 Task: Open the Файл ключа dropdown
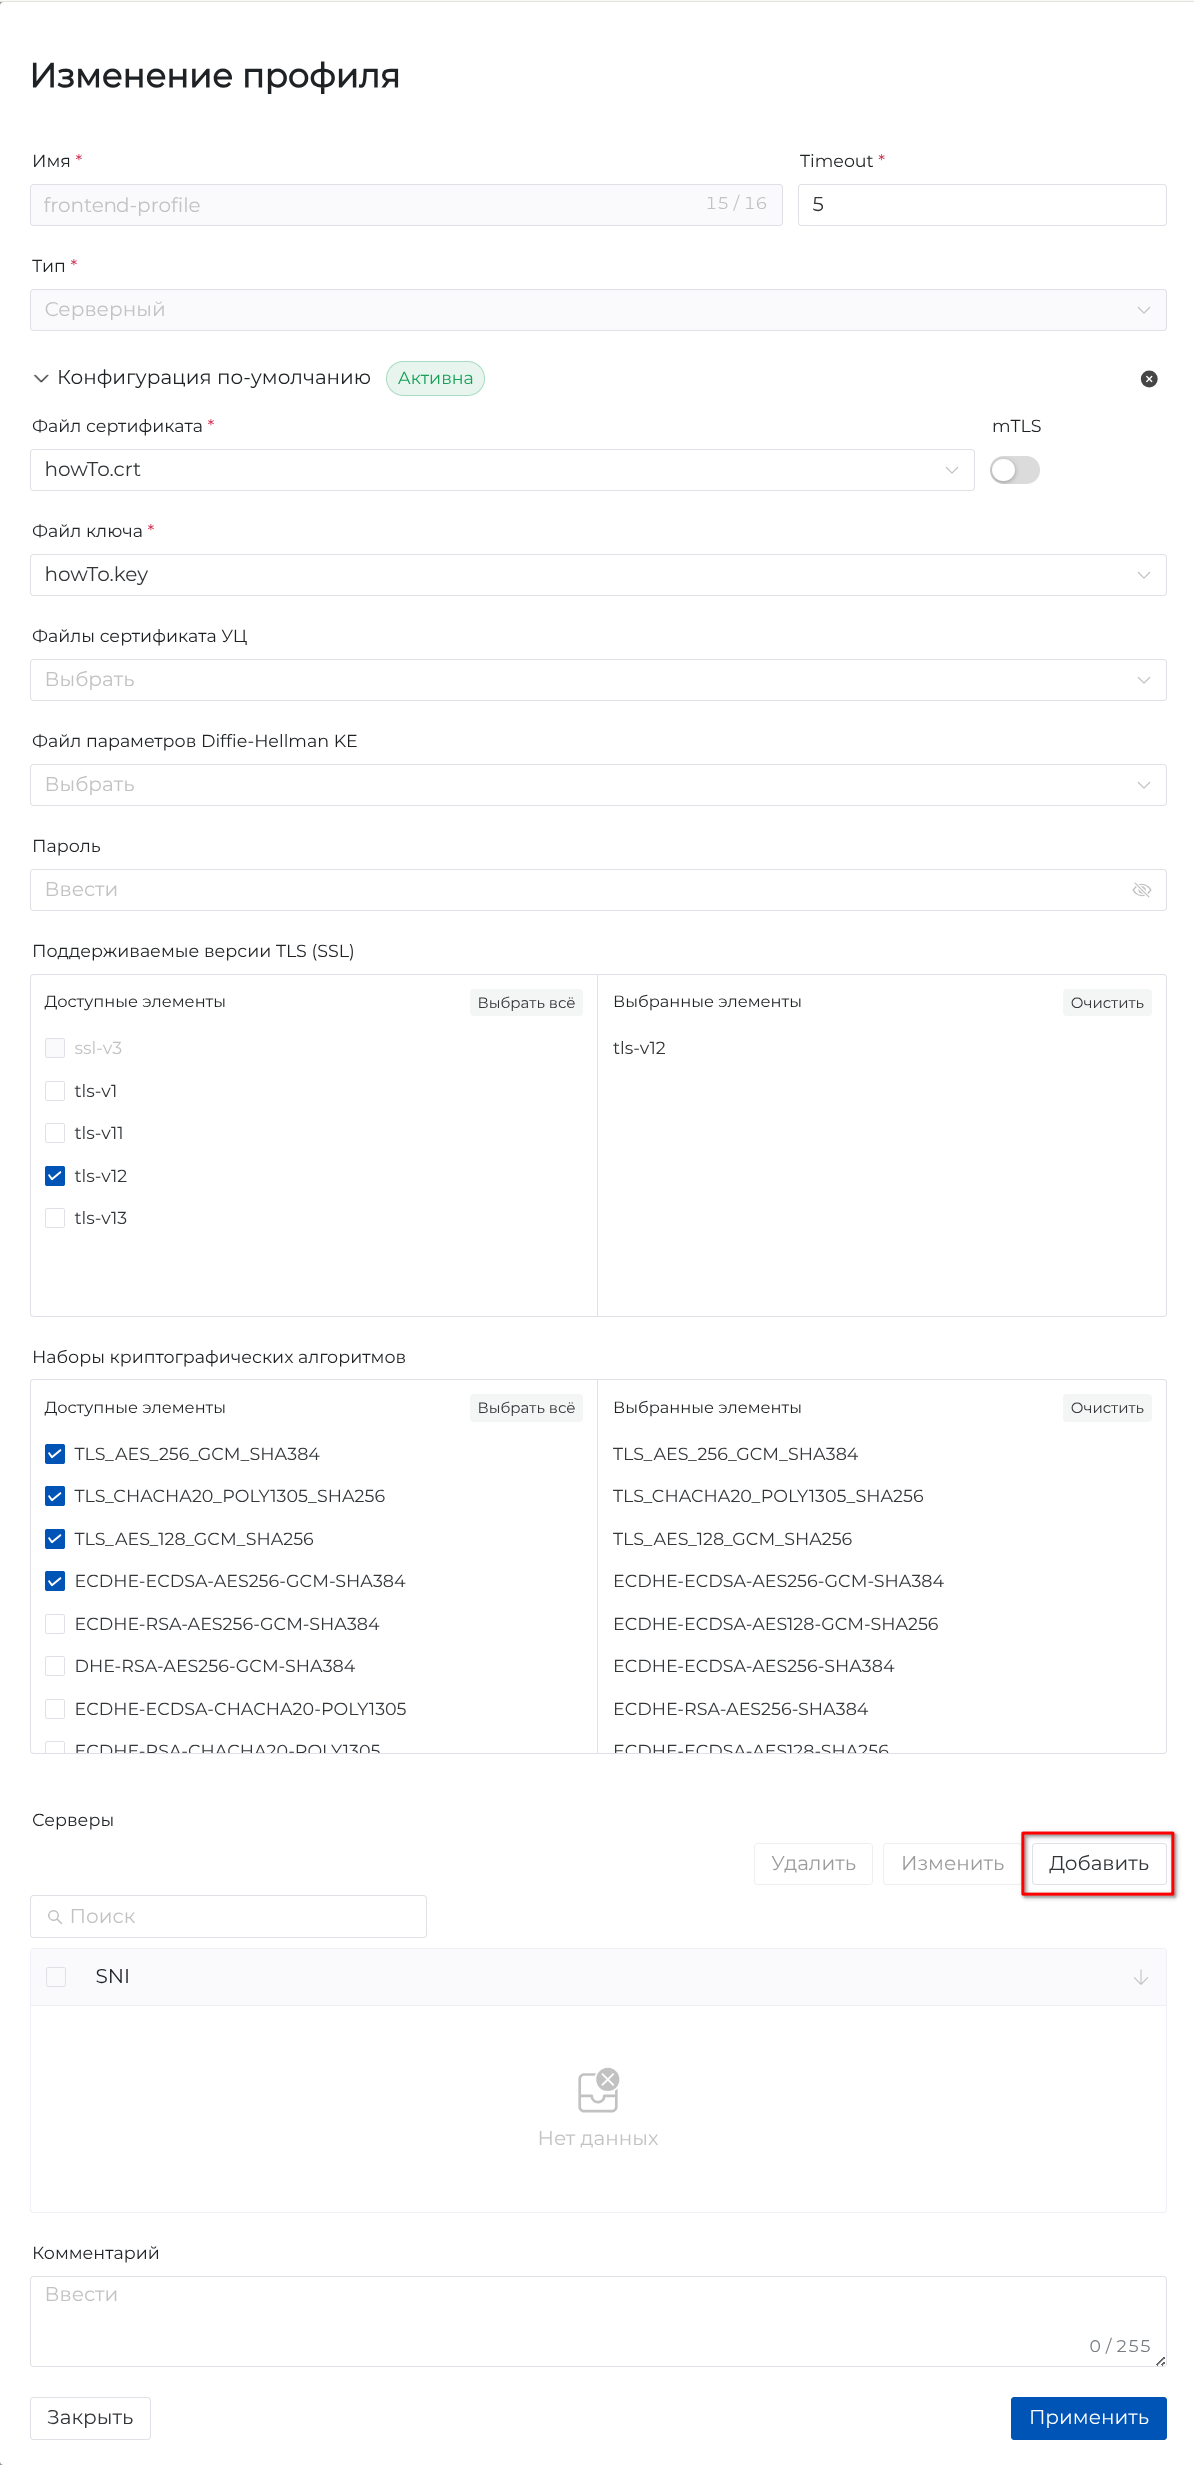tap(598, 575)
